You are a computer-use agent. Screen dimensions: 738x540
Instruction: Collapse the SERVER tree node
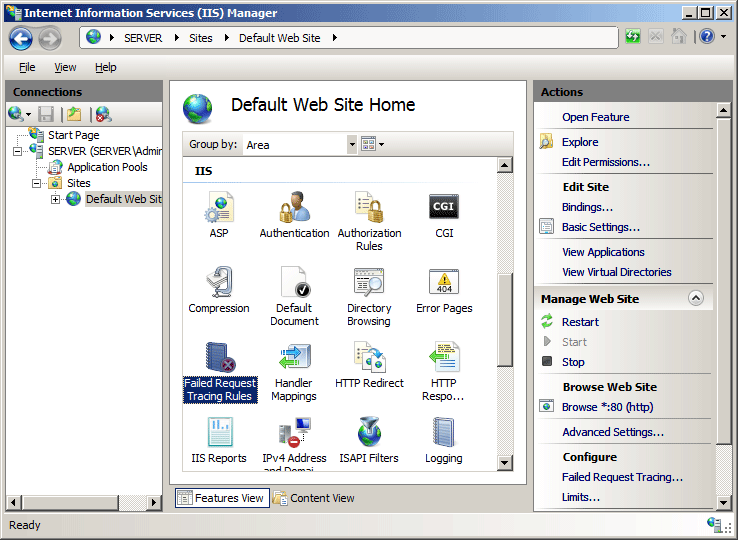(x=17, y=152)
